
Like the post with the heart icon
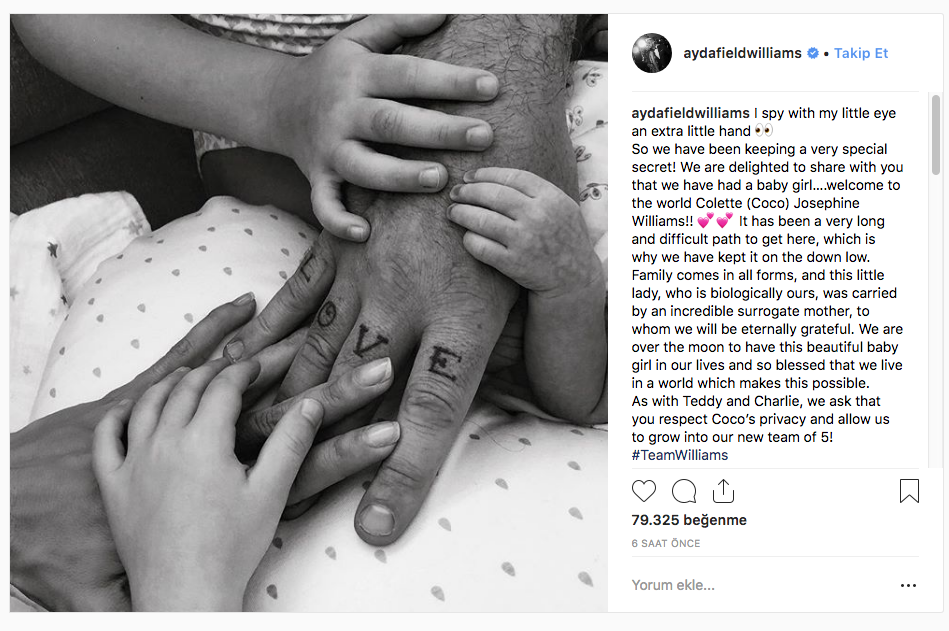[643, 491]
